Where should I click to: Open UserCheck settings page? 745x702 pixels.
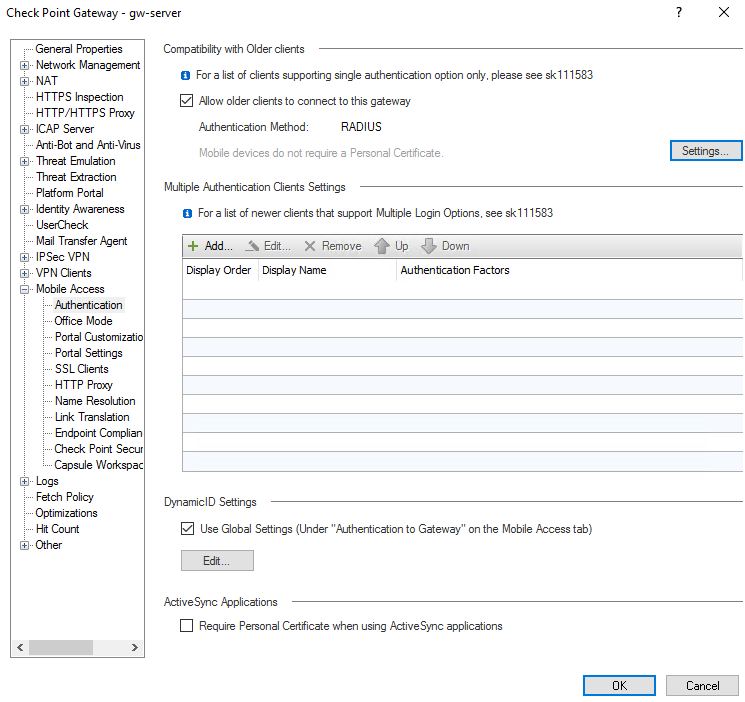click(62, 225)
